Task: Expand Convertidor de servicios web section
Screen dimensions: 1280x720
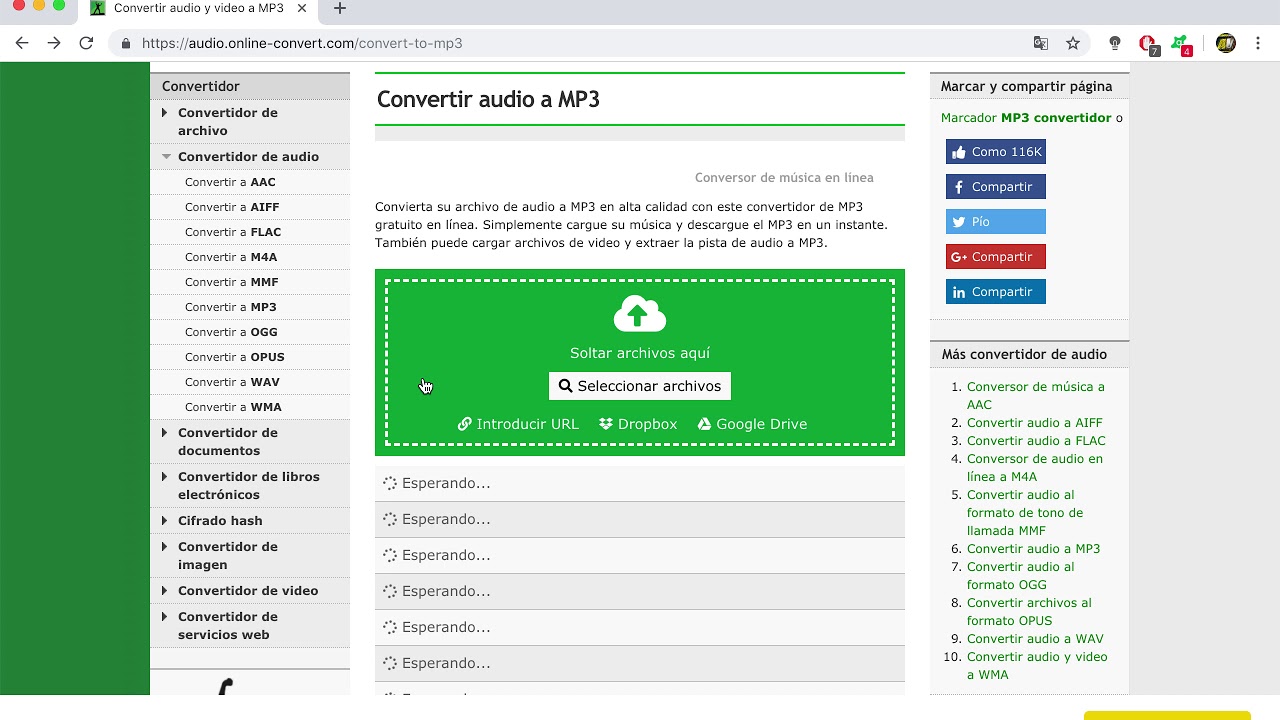Action: point(250,625)
